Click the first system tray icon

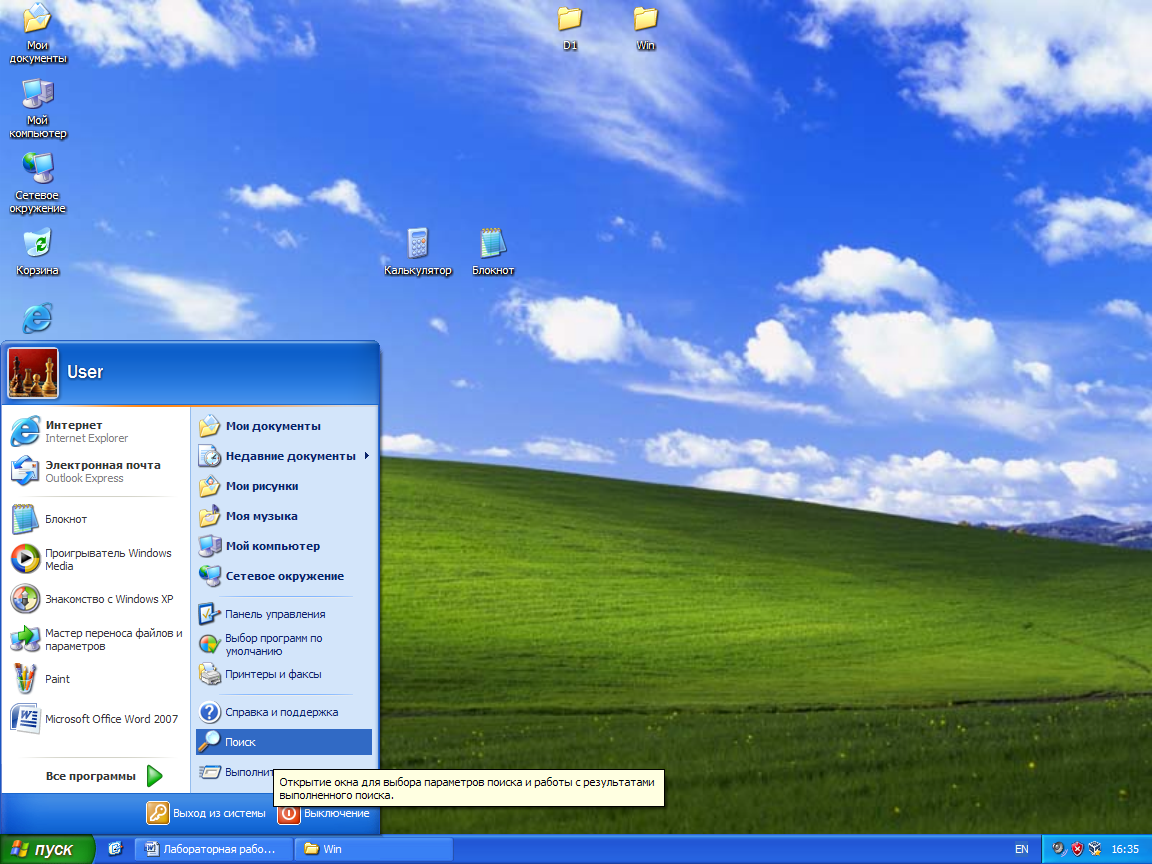1059,849
